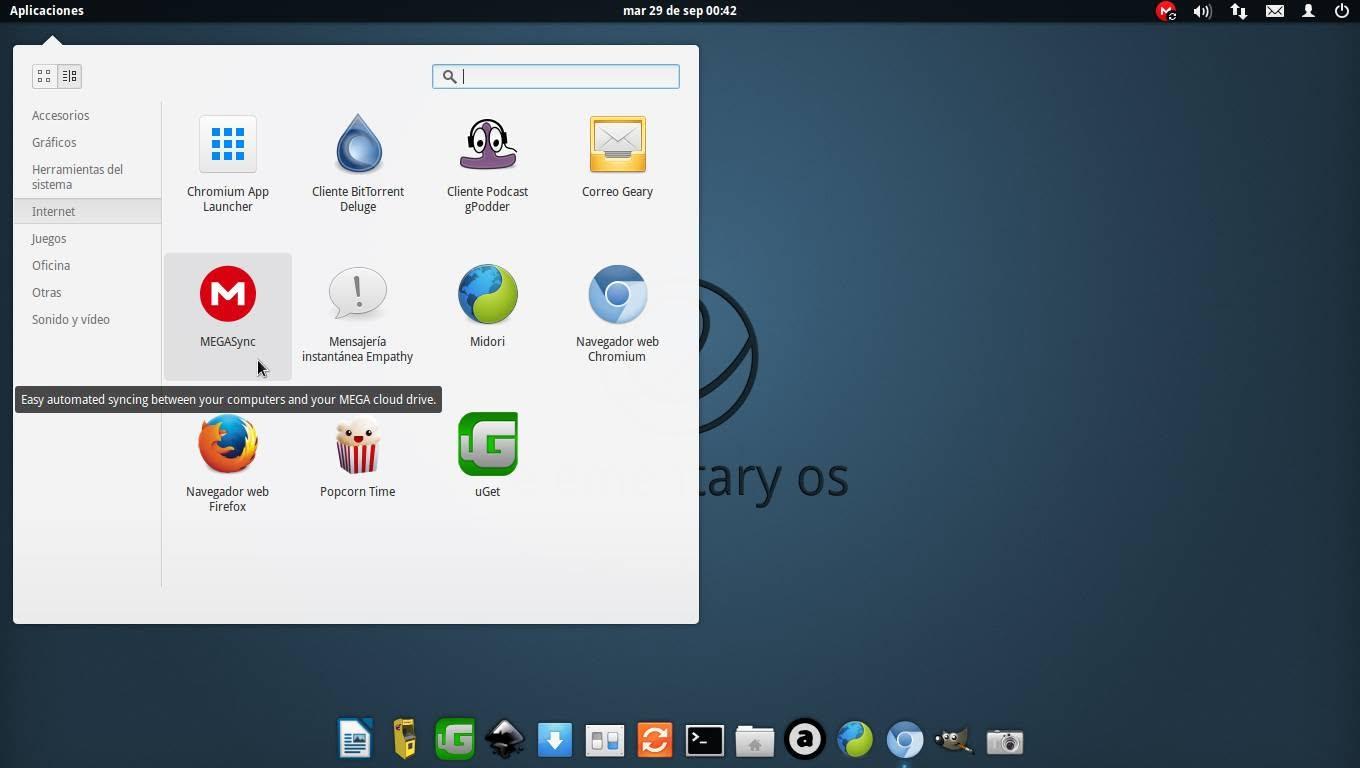Open Chromium from the dock
This screenshot has height=768, width=1360.
pos(905,741)
